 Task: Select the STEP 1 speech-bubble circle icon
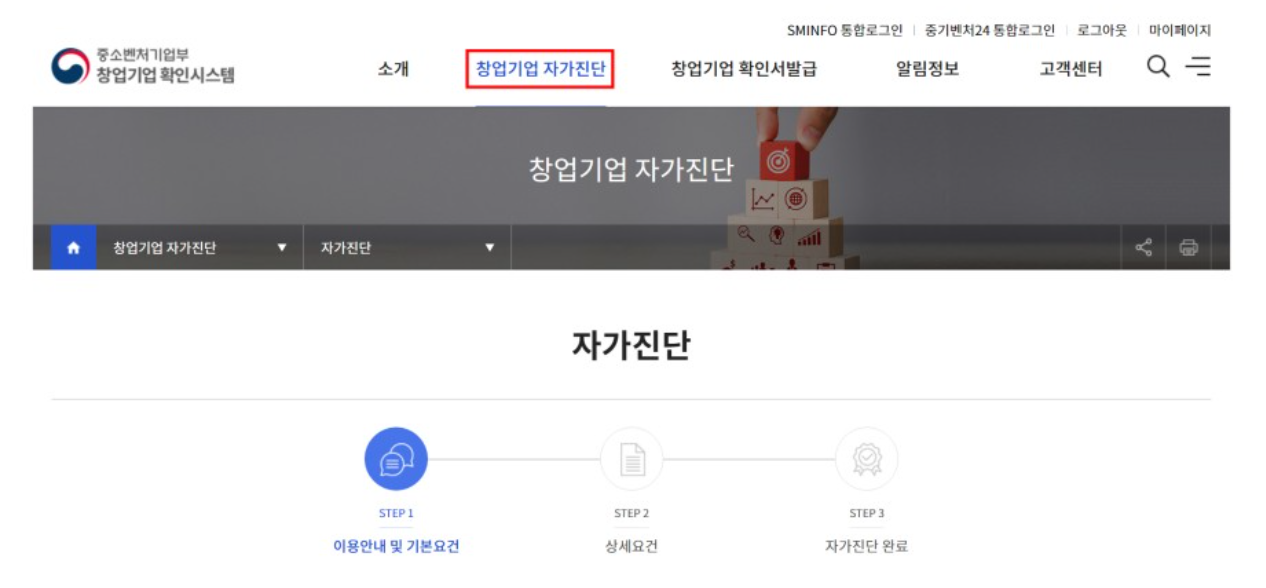point(396,459)
